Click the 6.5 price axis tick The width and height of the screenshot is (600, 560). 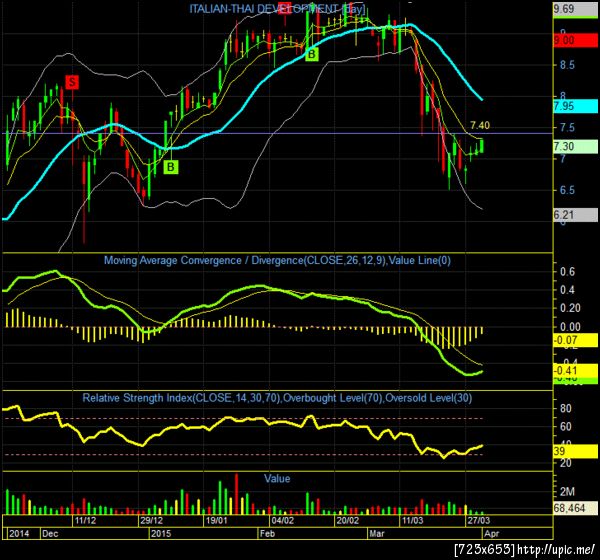[x=567, y=190]
